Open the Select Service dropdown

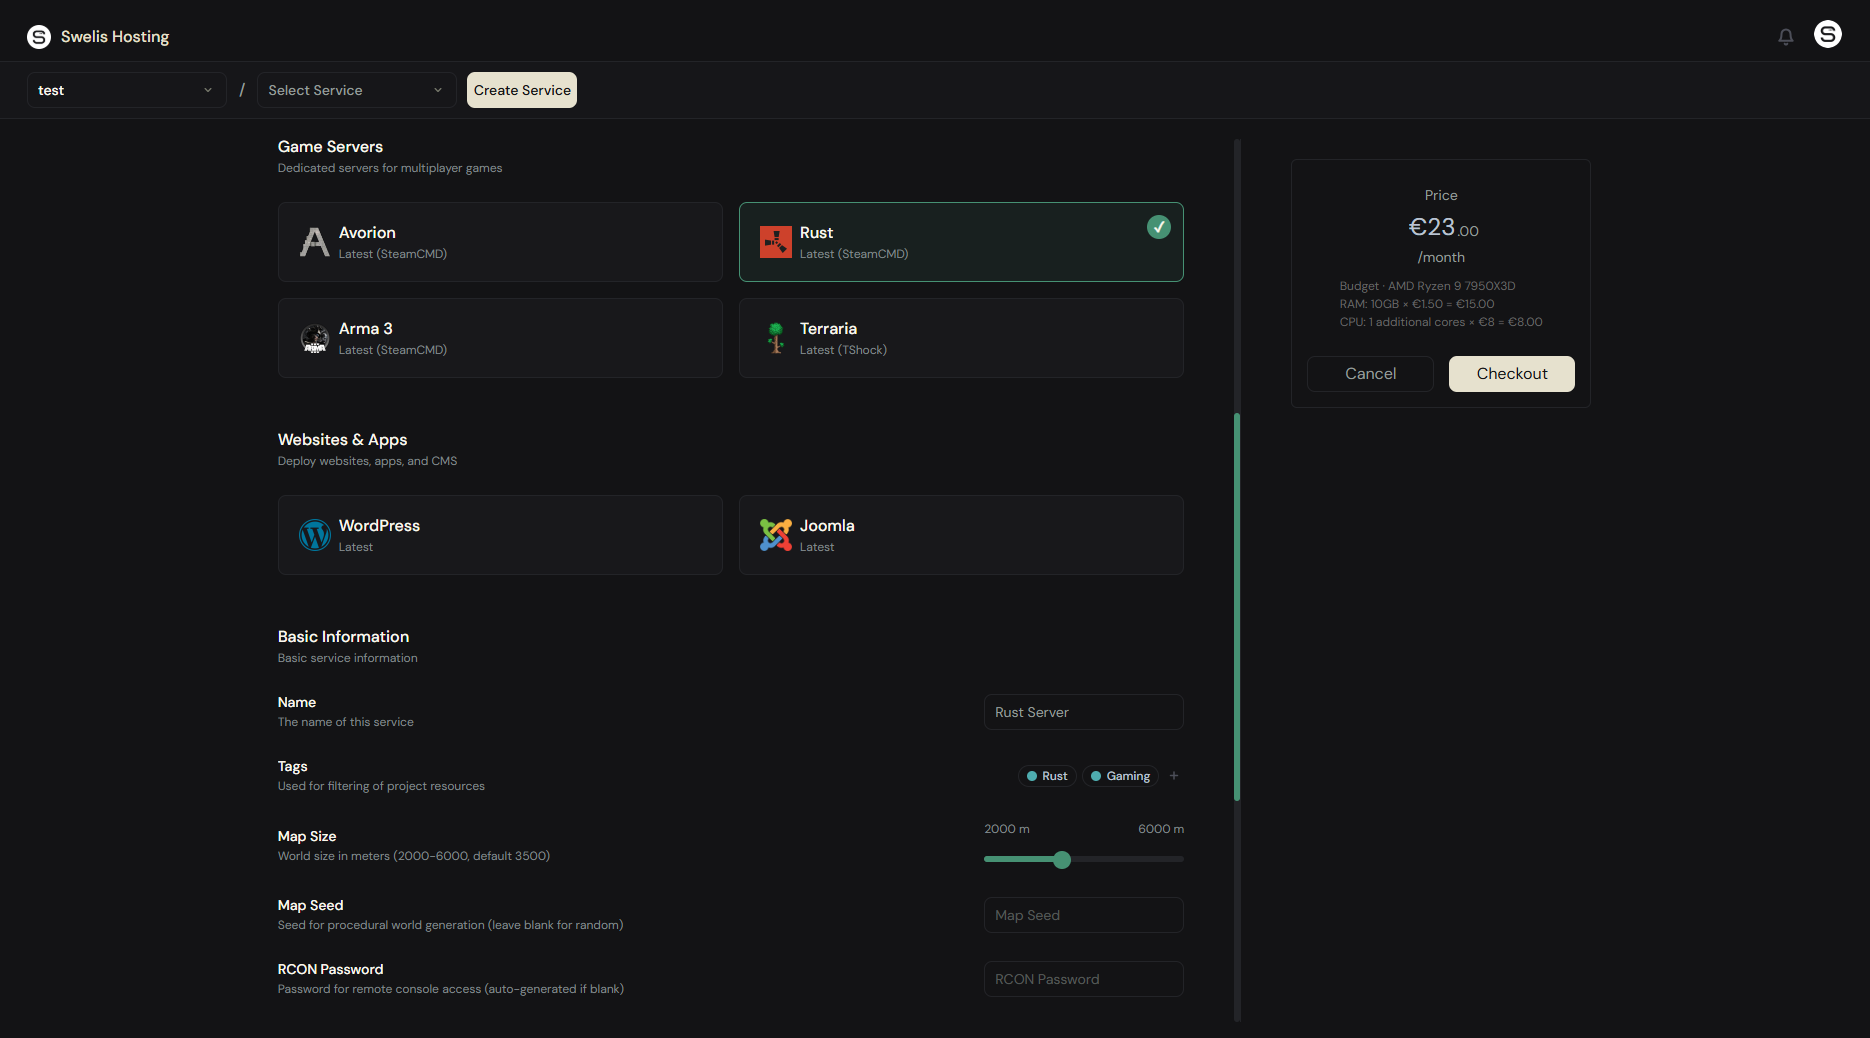[x=345, y=90]
